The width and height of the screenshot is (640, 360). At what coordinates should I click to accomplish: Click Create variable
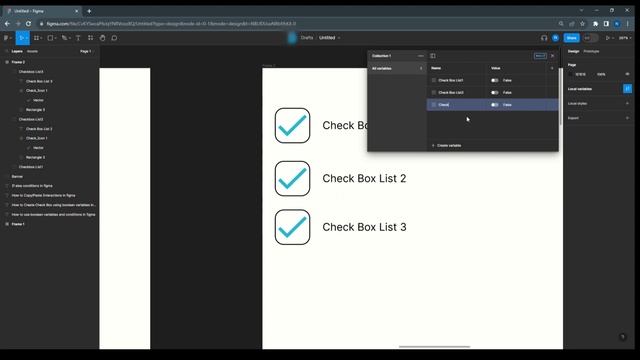coord(447,146)
